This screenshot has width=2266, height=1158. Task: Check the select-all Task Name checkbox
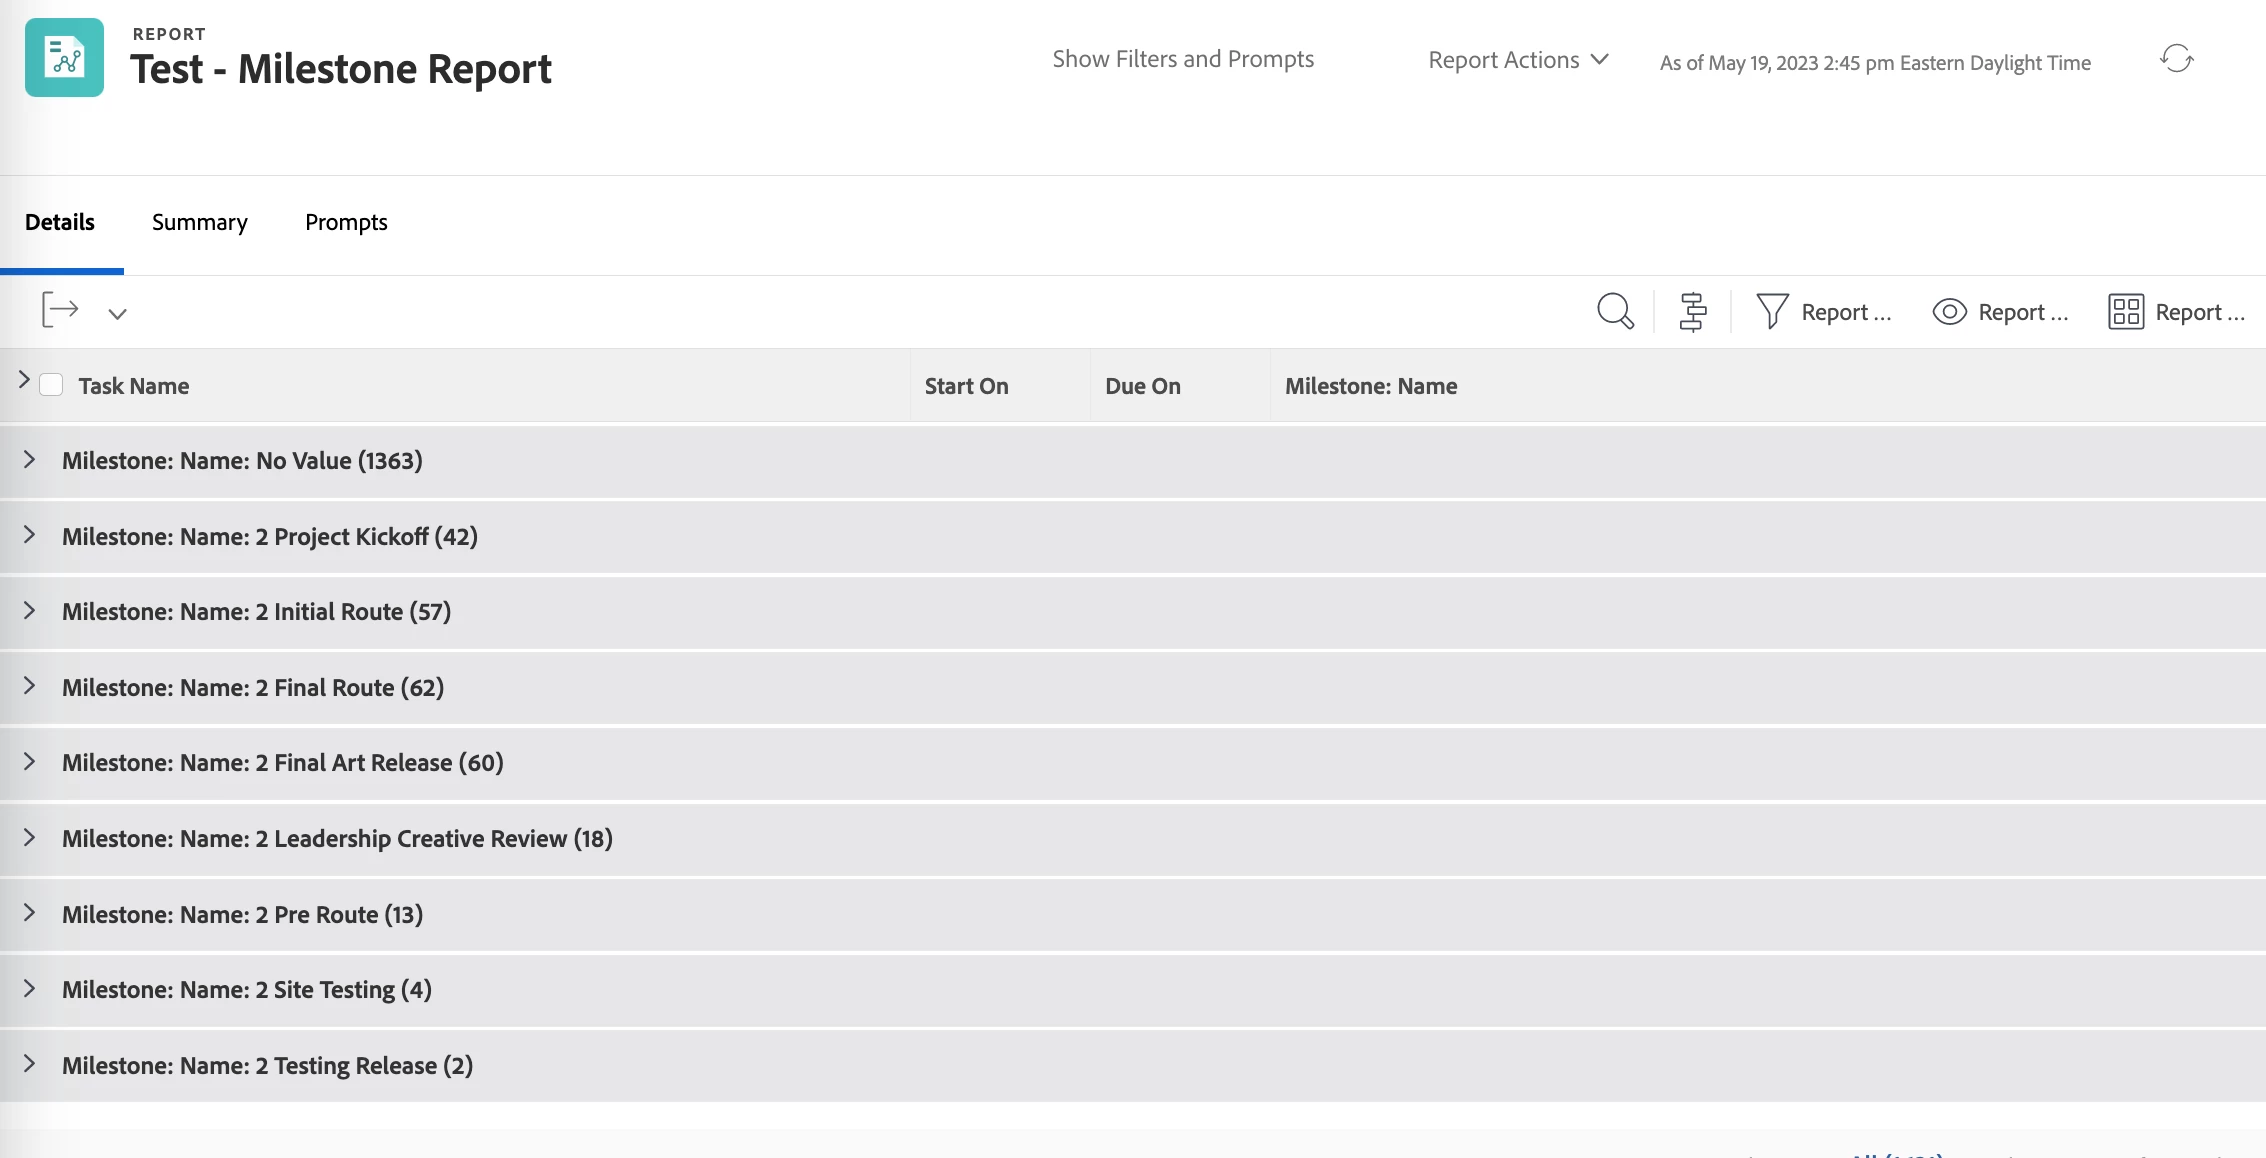point(51,385)
